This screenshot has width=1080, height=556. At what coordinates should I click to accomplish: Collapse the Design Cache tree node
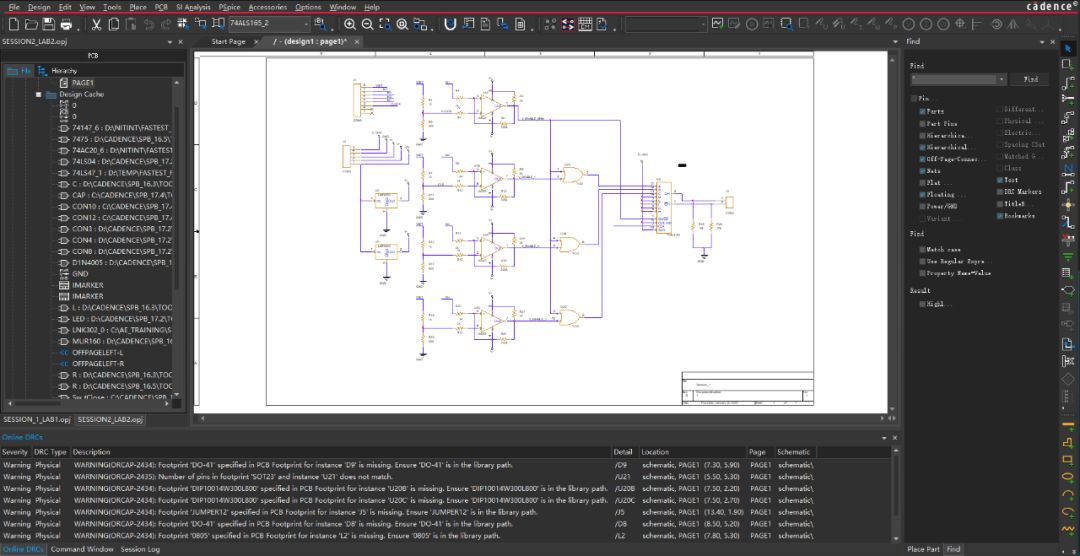[39, 95]
